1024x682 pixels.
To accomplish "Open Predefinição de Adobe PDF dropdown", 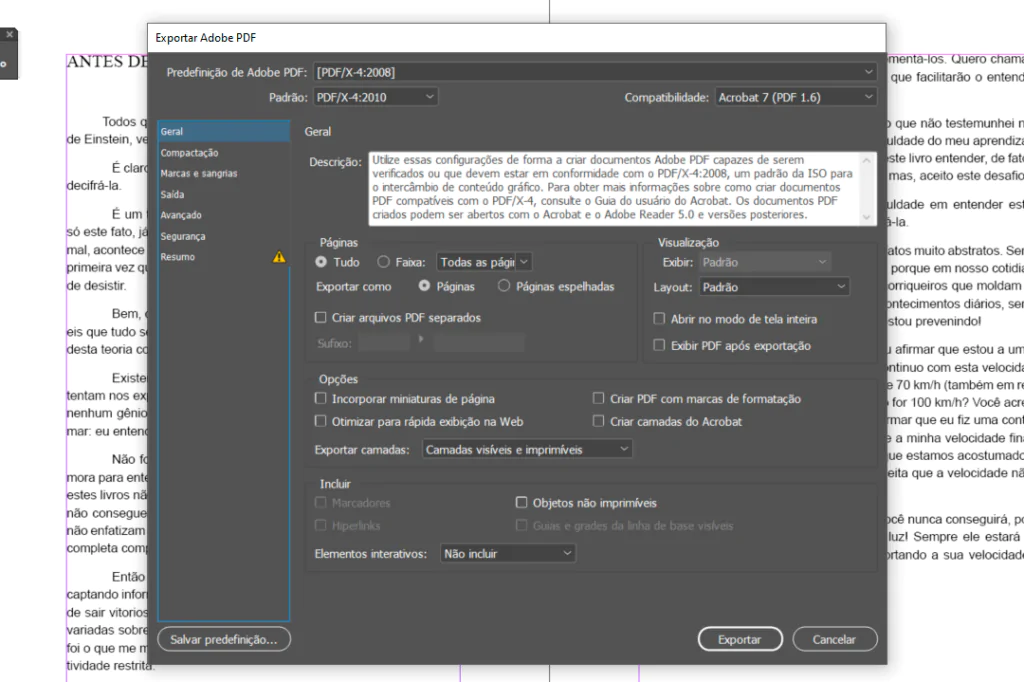I will click(x=595, y=72).
